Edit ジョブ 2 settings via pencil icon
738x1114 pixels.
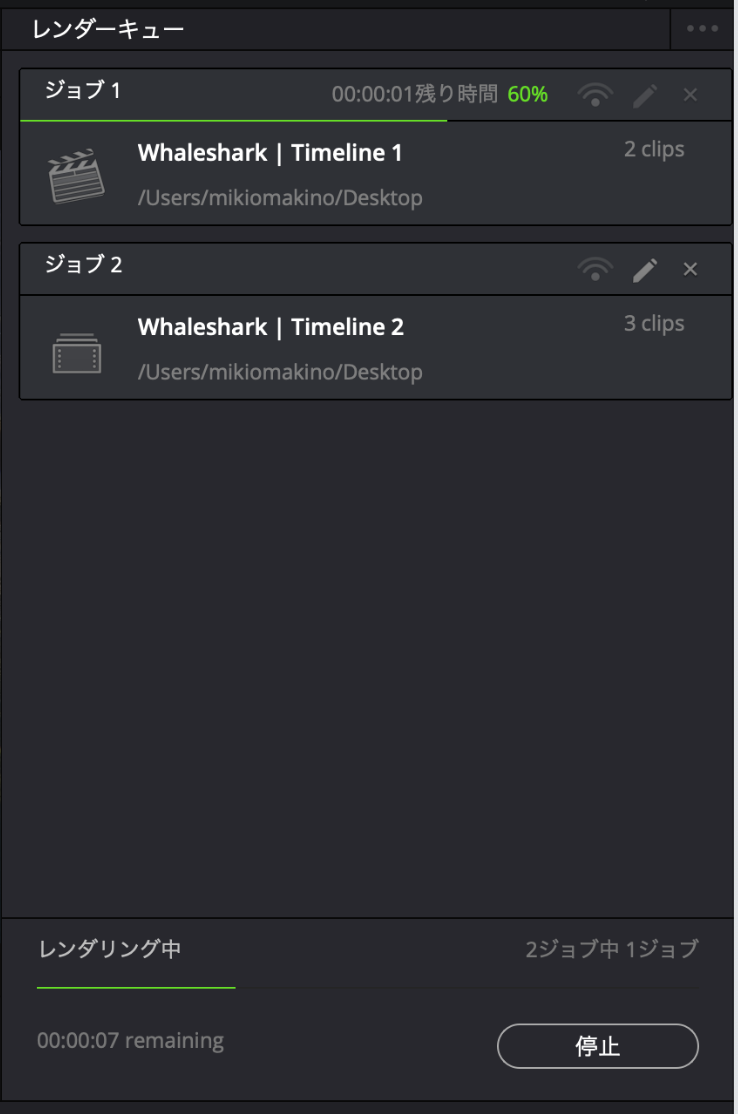(645, 269)
